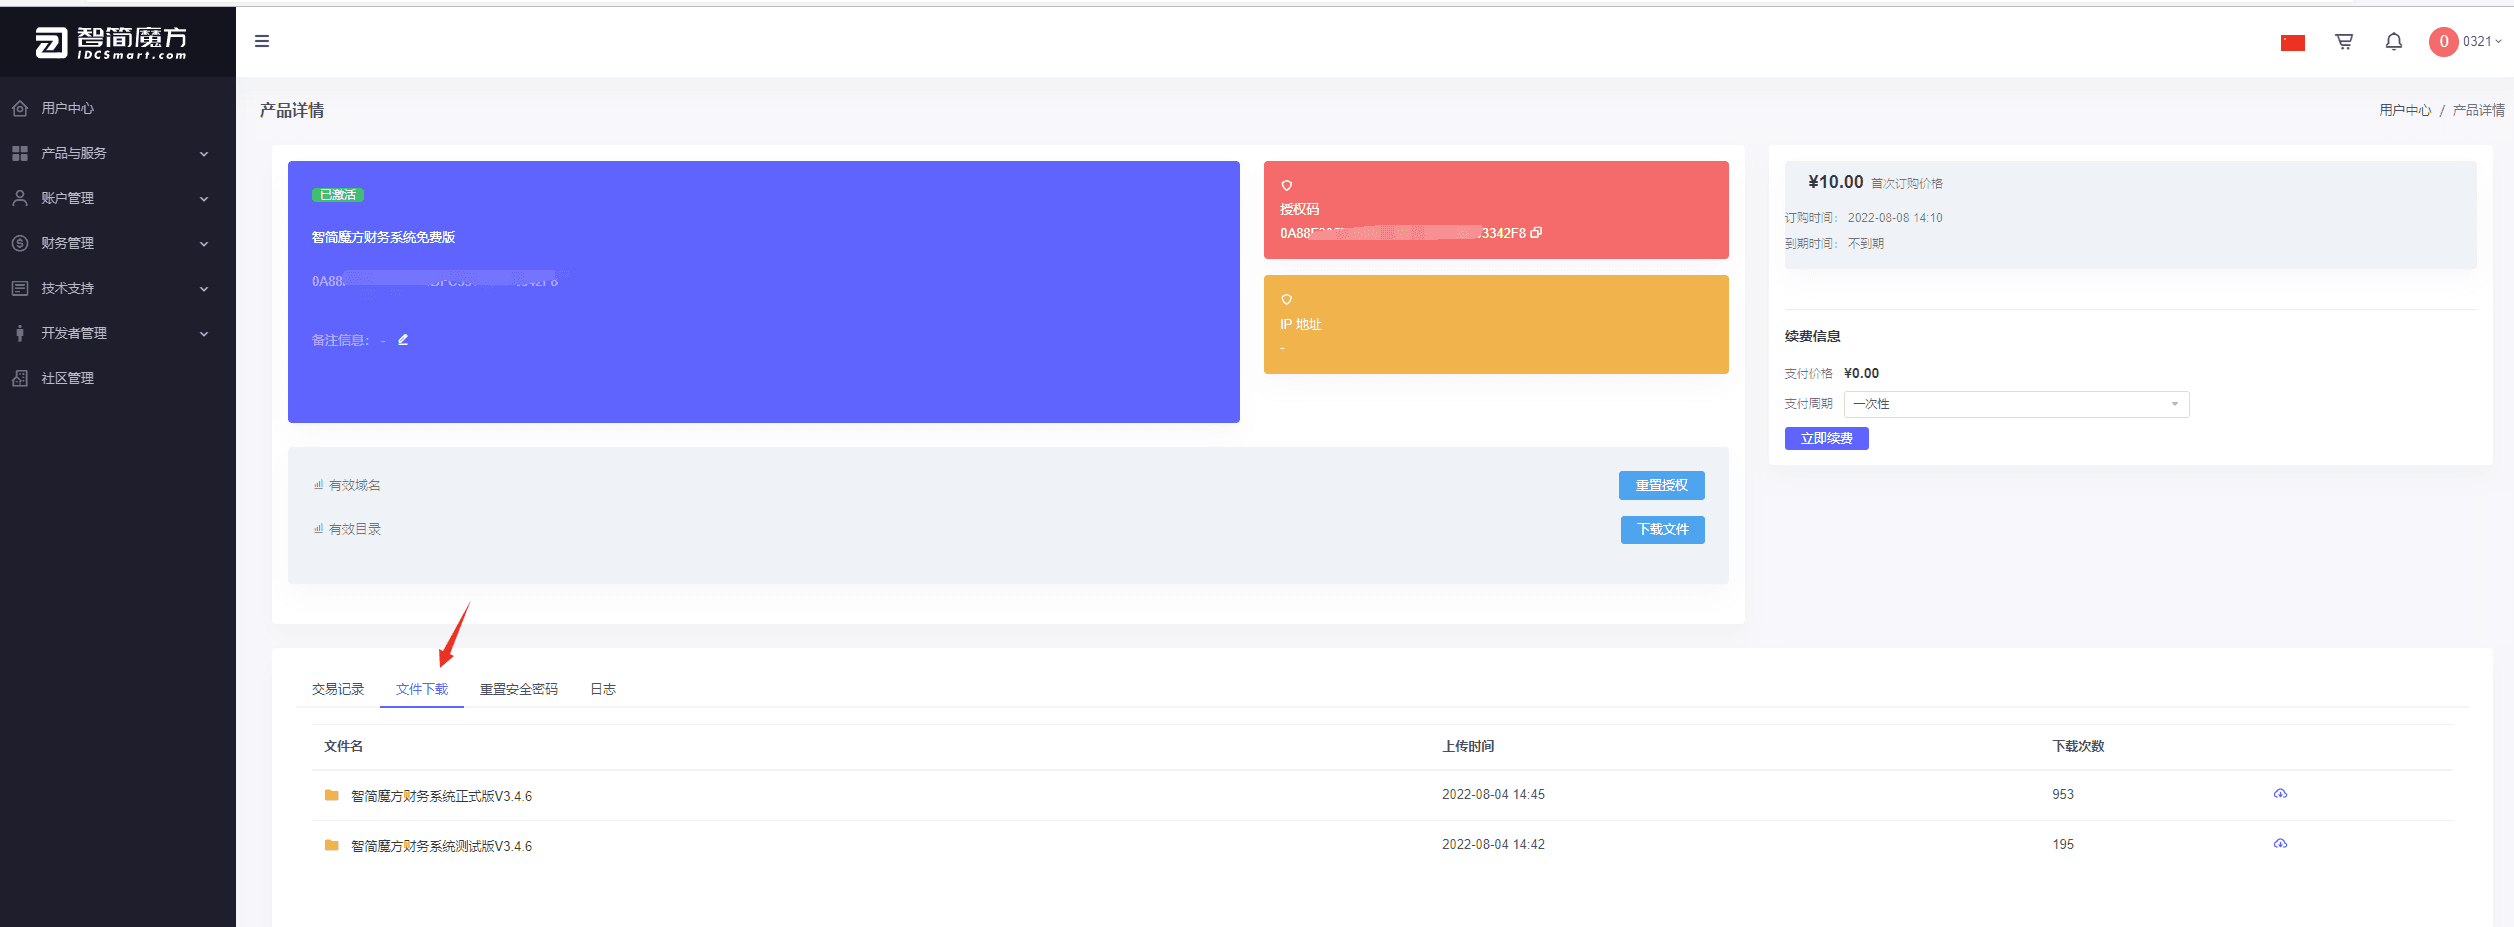Click the 技术支持 sidebar icon
The width and height of the screenshot is (2514, 927).
pyautogui.click(x=20, y=288)
